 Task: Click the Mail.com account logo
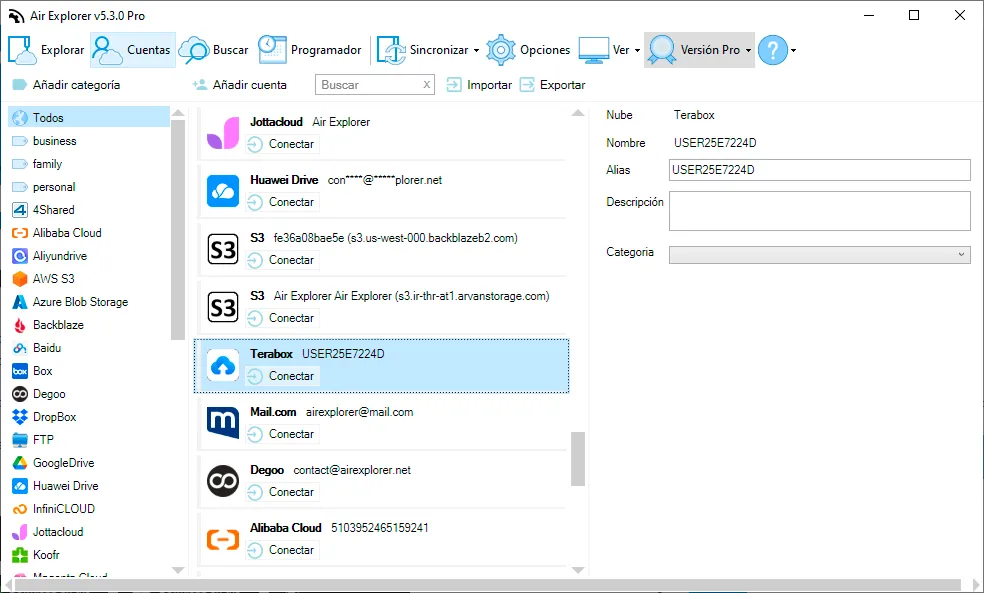click(223, 423)
